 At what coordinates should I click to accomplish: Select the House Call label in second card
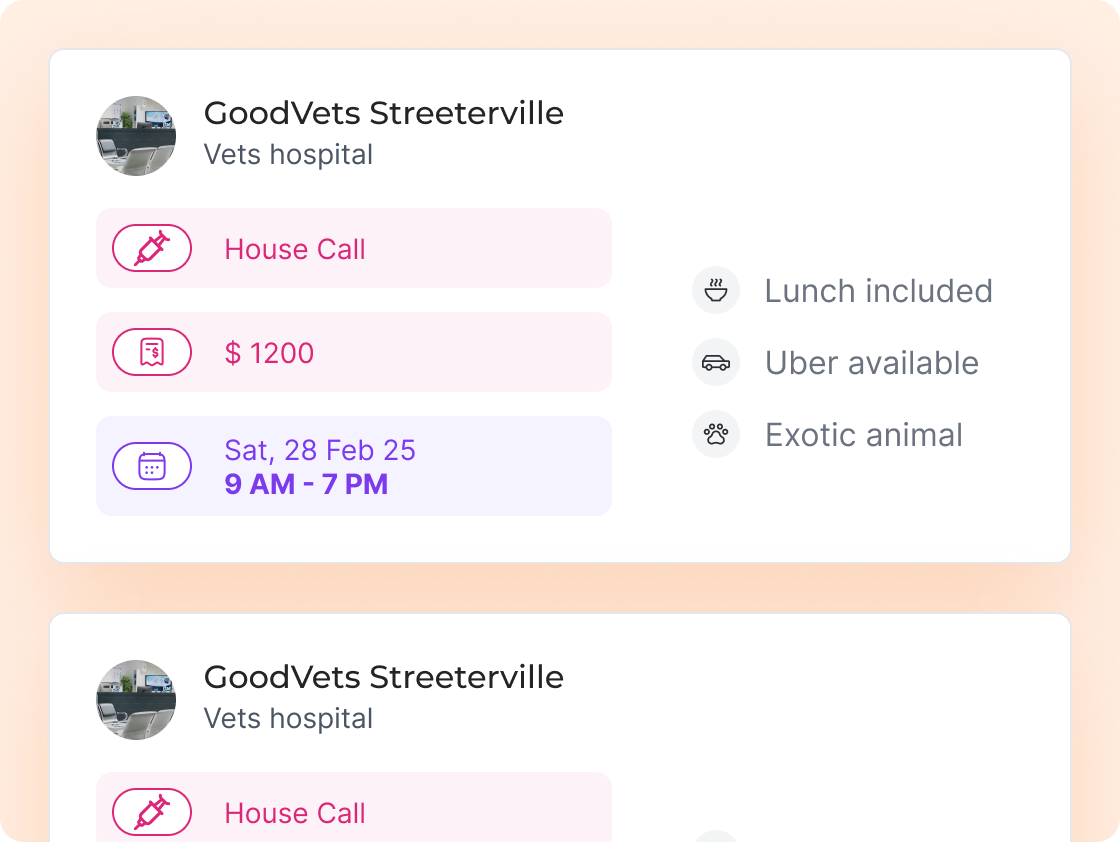[x=295, y=813]
